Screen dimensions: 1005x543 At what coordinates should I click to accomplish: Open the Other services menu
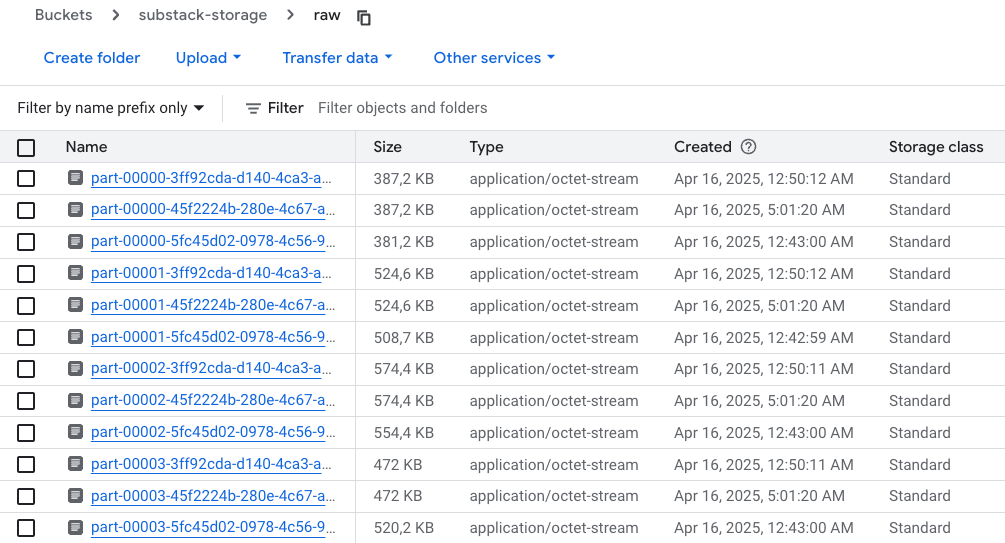(493, 58)
